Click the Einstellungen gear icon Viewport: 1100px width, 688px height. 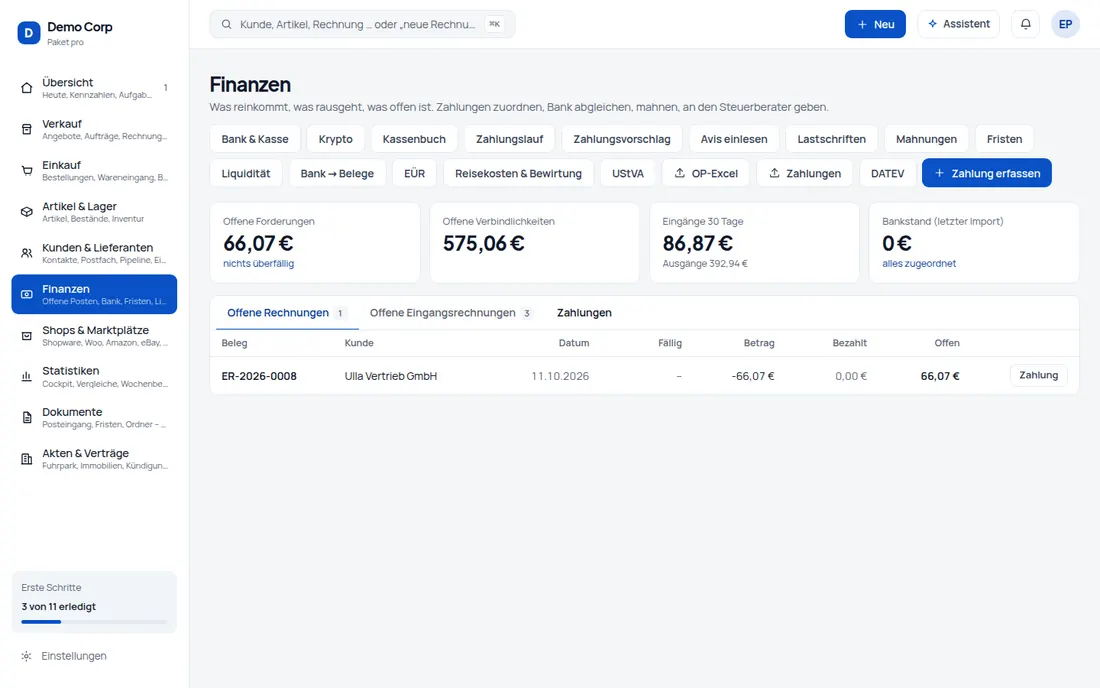click(27, 656)
